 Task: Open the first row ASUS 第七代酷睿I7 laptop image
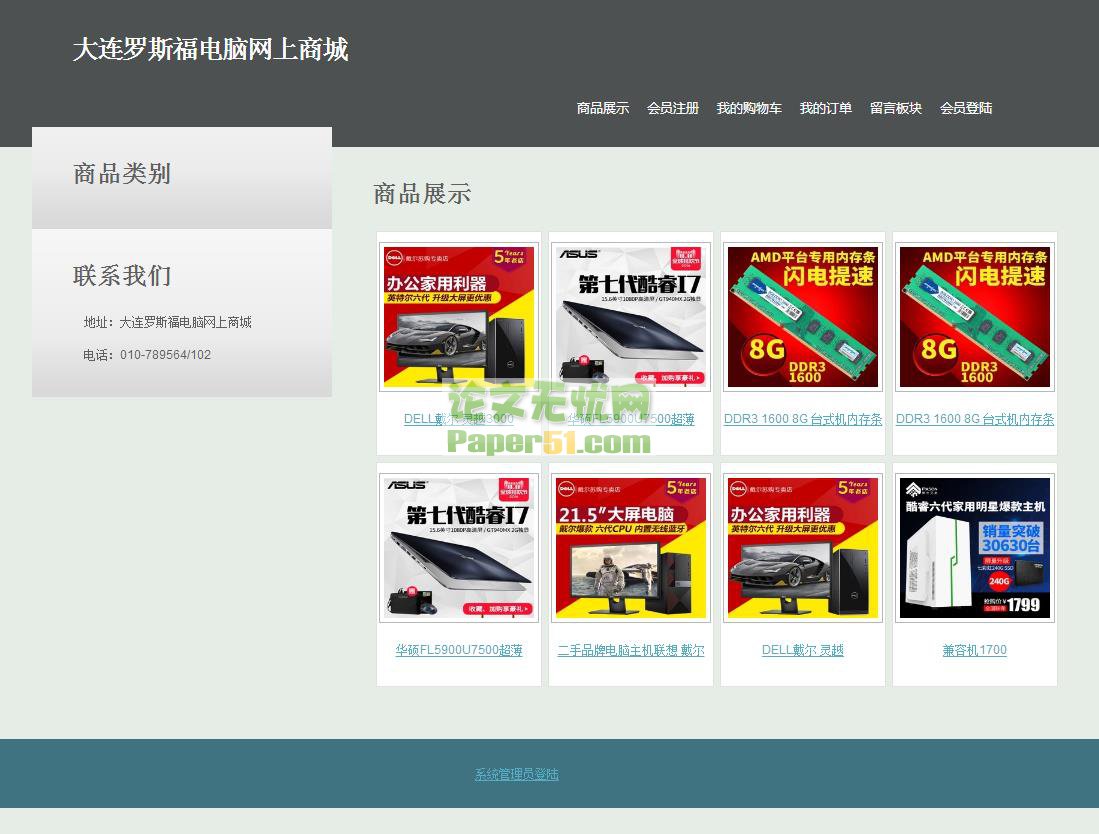[631, 317]
